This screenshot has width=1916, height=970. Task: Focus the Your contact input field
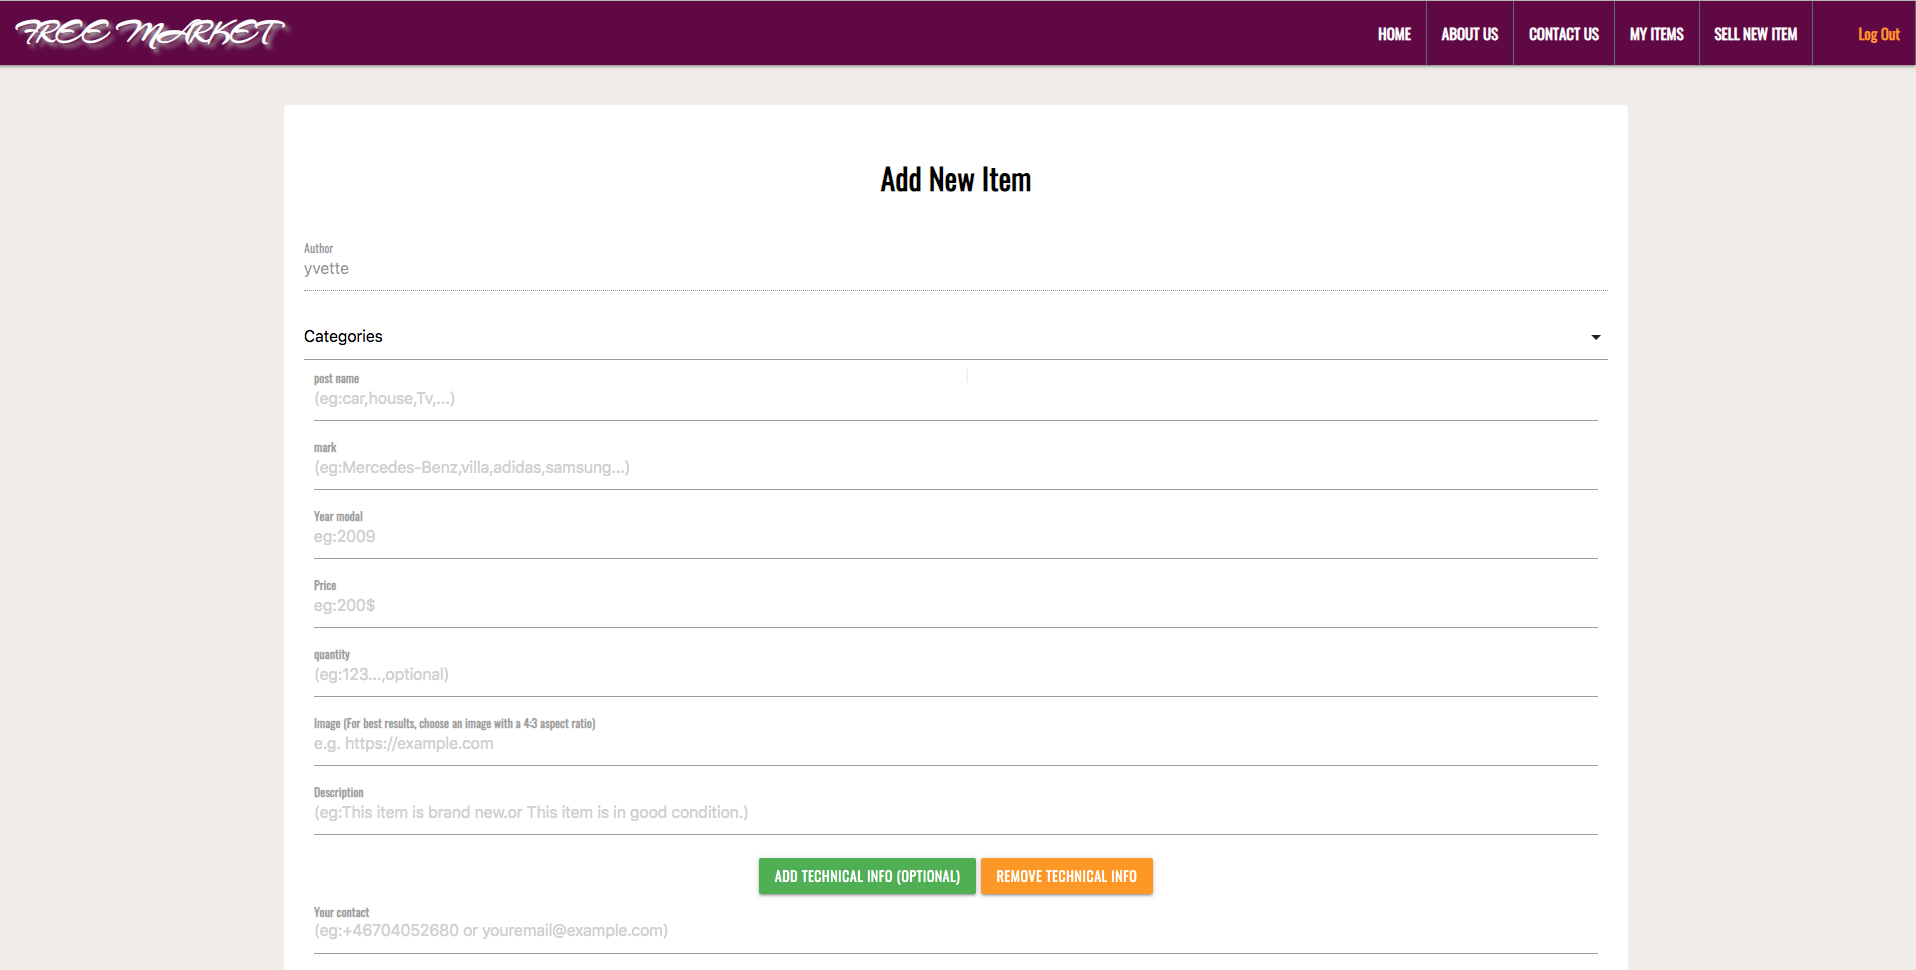(x=955, y=931)
